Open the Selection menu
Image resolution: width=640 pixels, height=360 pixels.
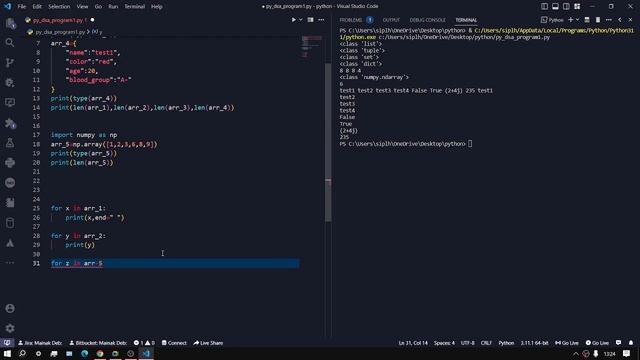click(x=59, y=7)
